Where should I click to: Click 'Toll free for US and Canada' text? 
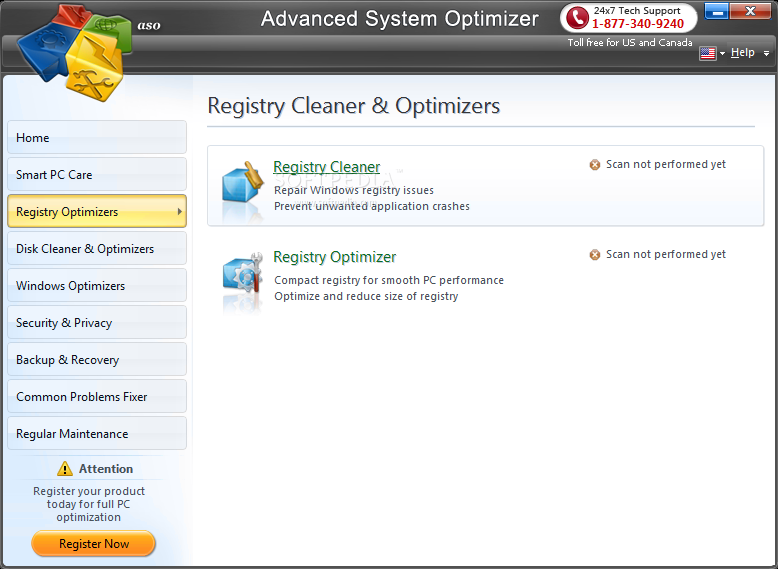[630, 43]
